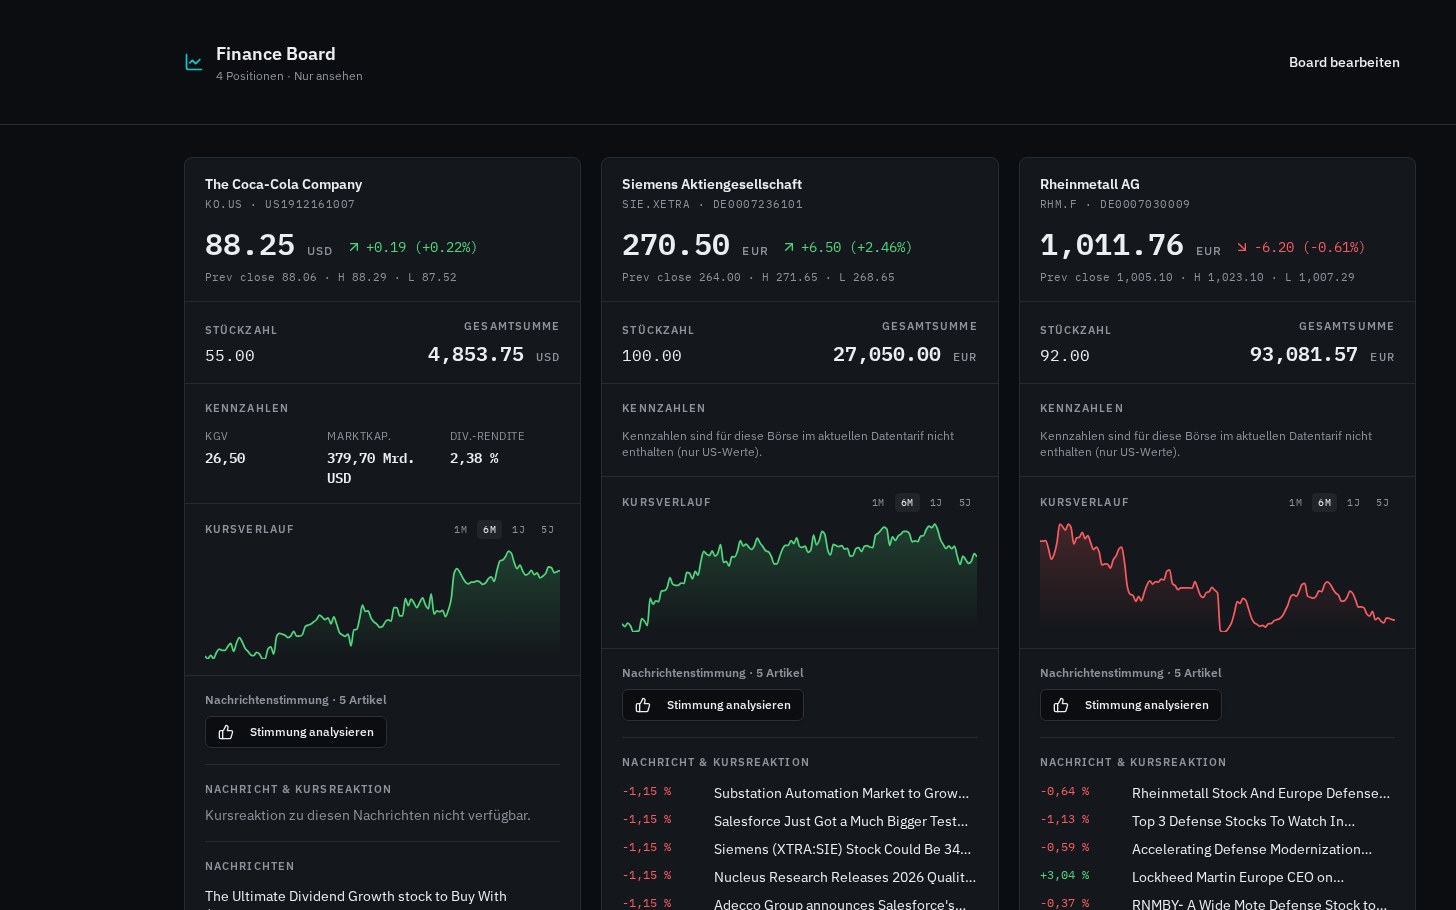Open Coca-Cola article 'The Ultimate Dividend Growth stock'
The height and width of the screenshot is (910, 1456).
pos(356,897)
